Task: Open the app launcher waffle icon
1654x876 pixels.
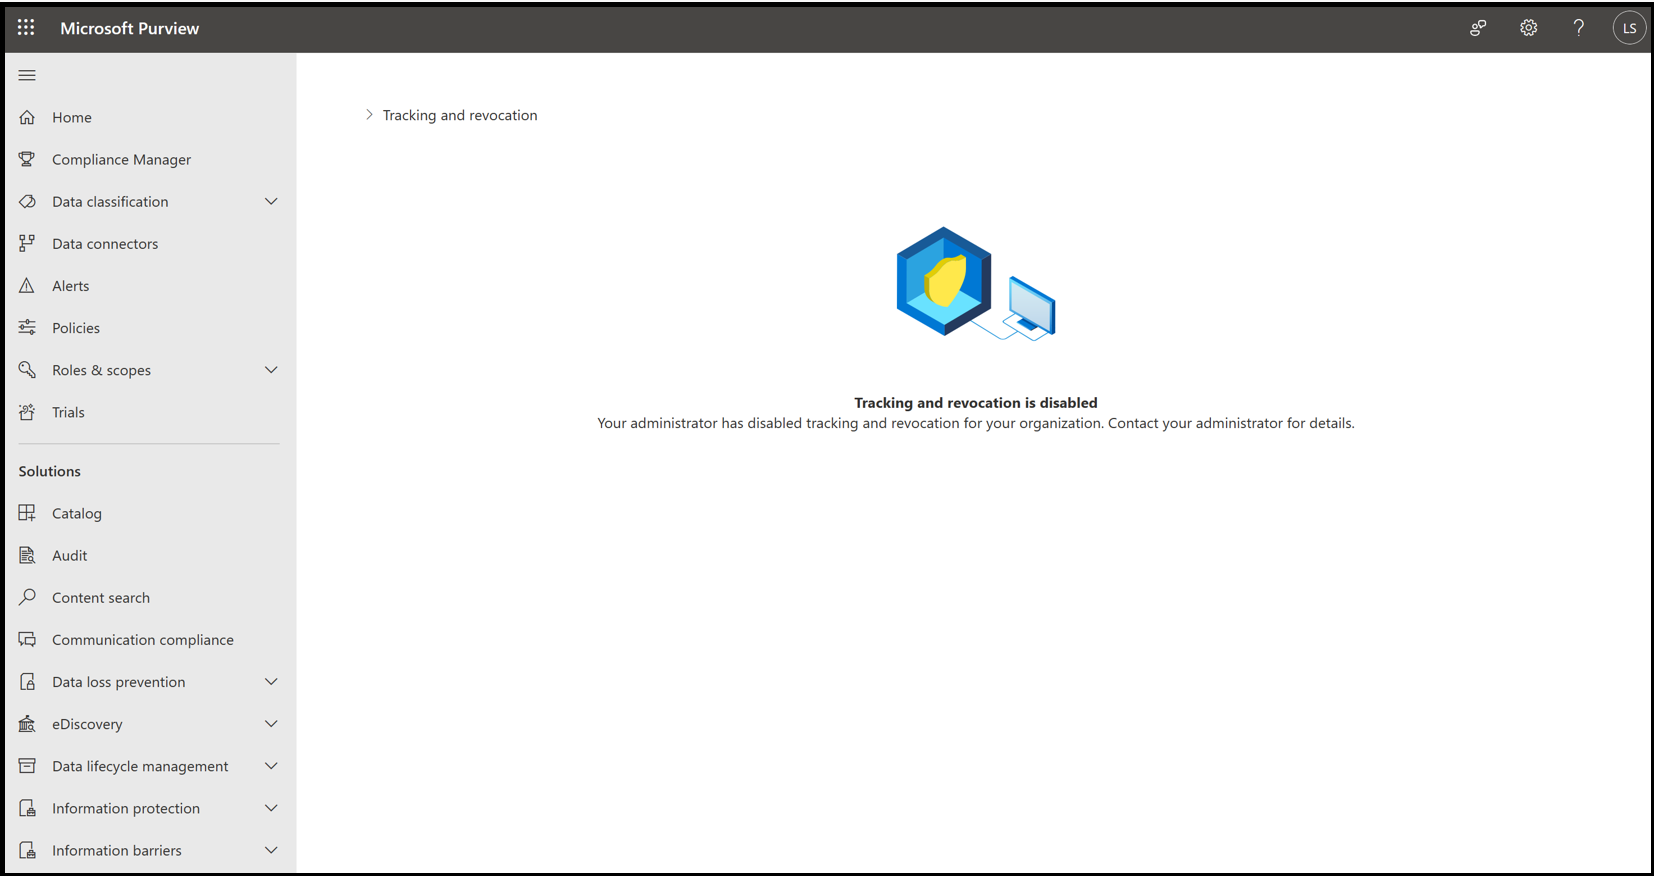Action: [x=26, y=28]
